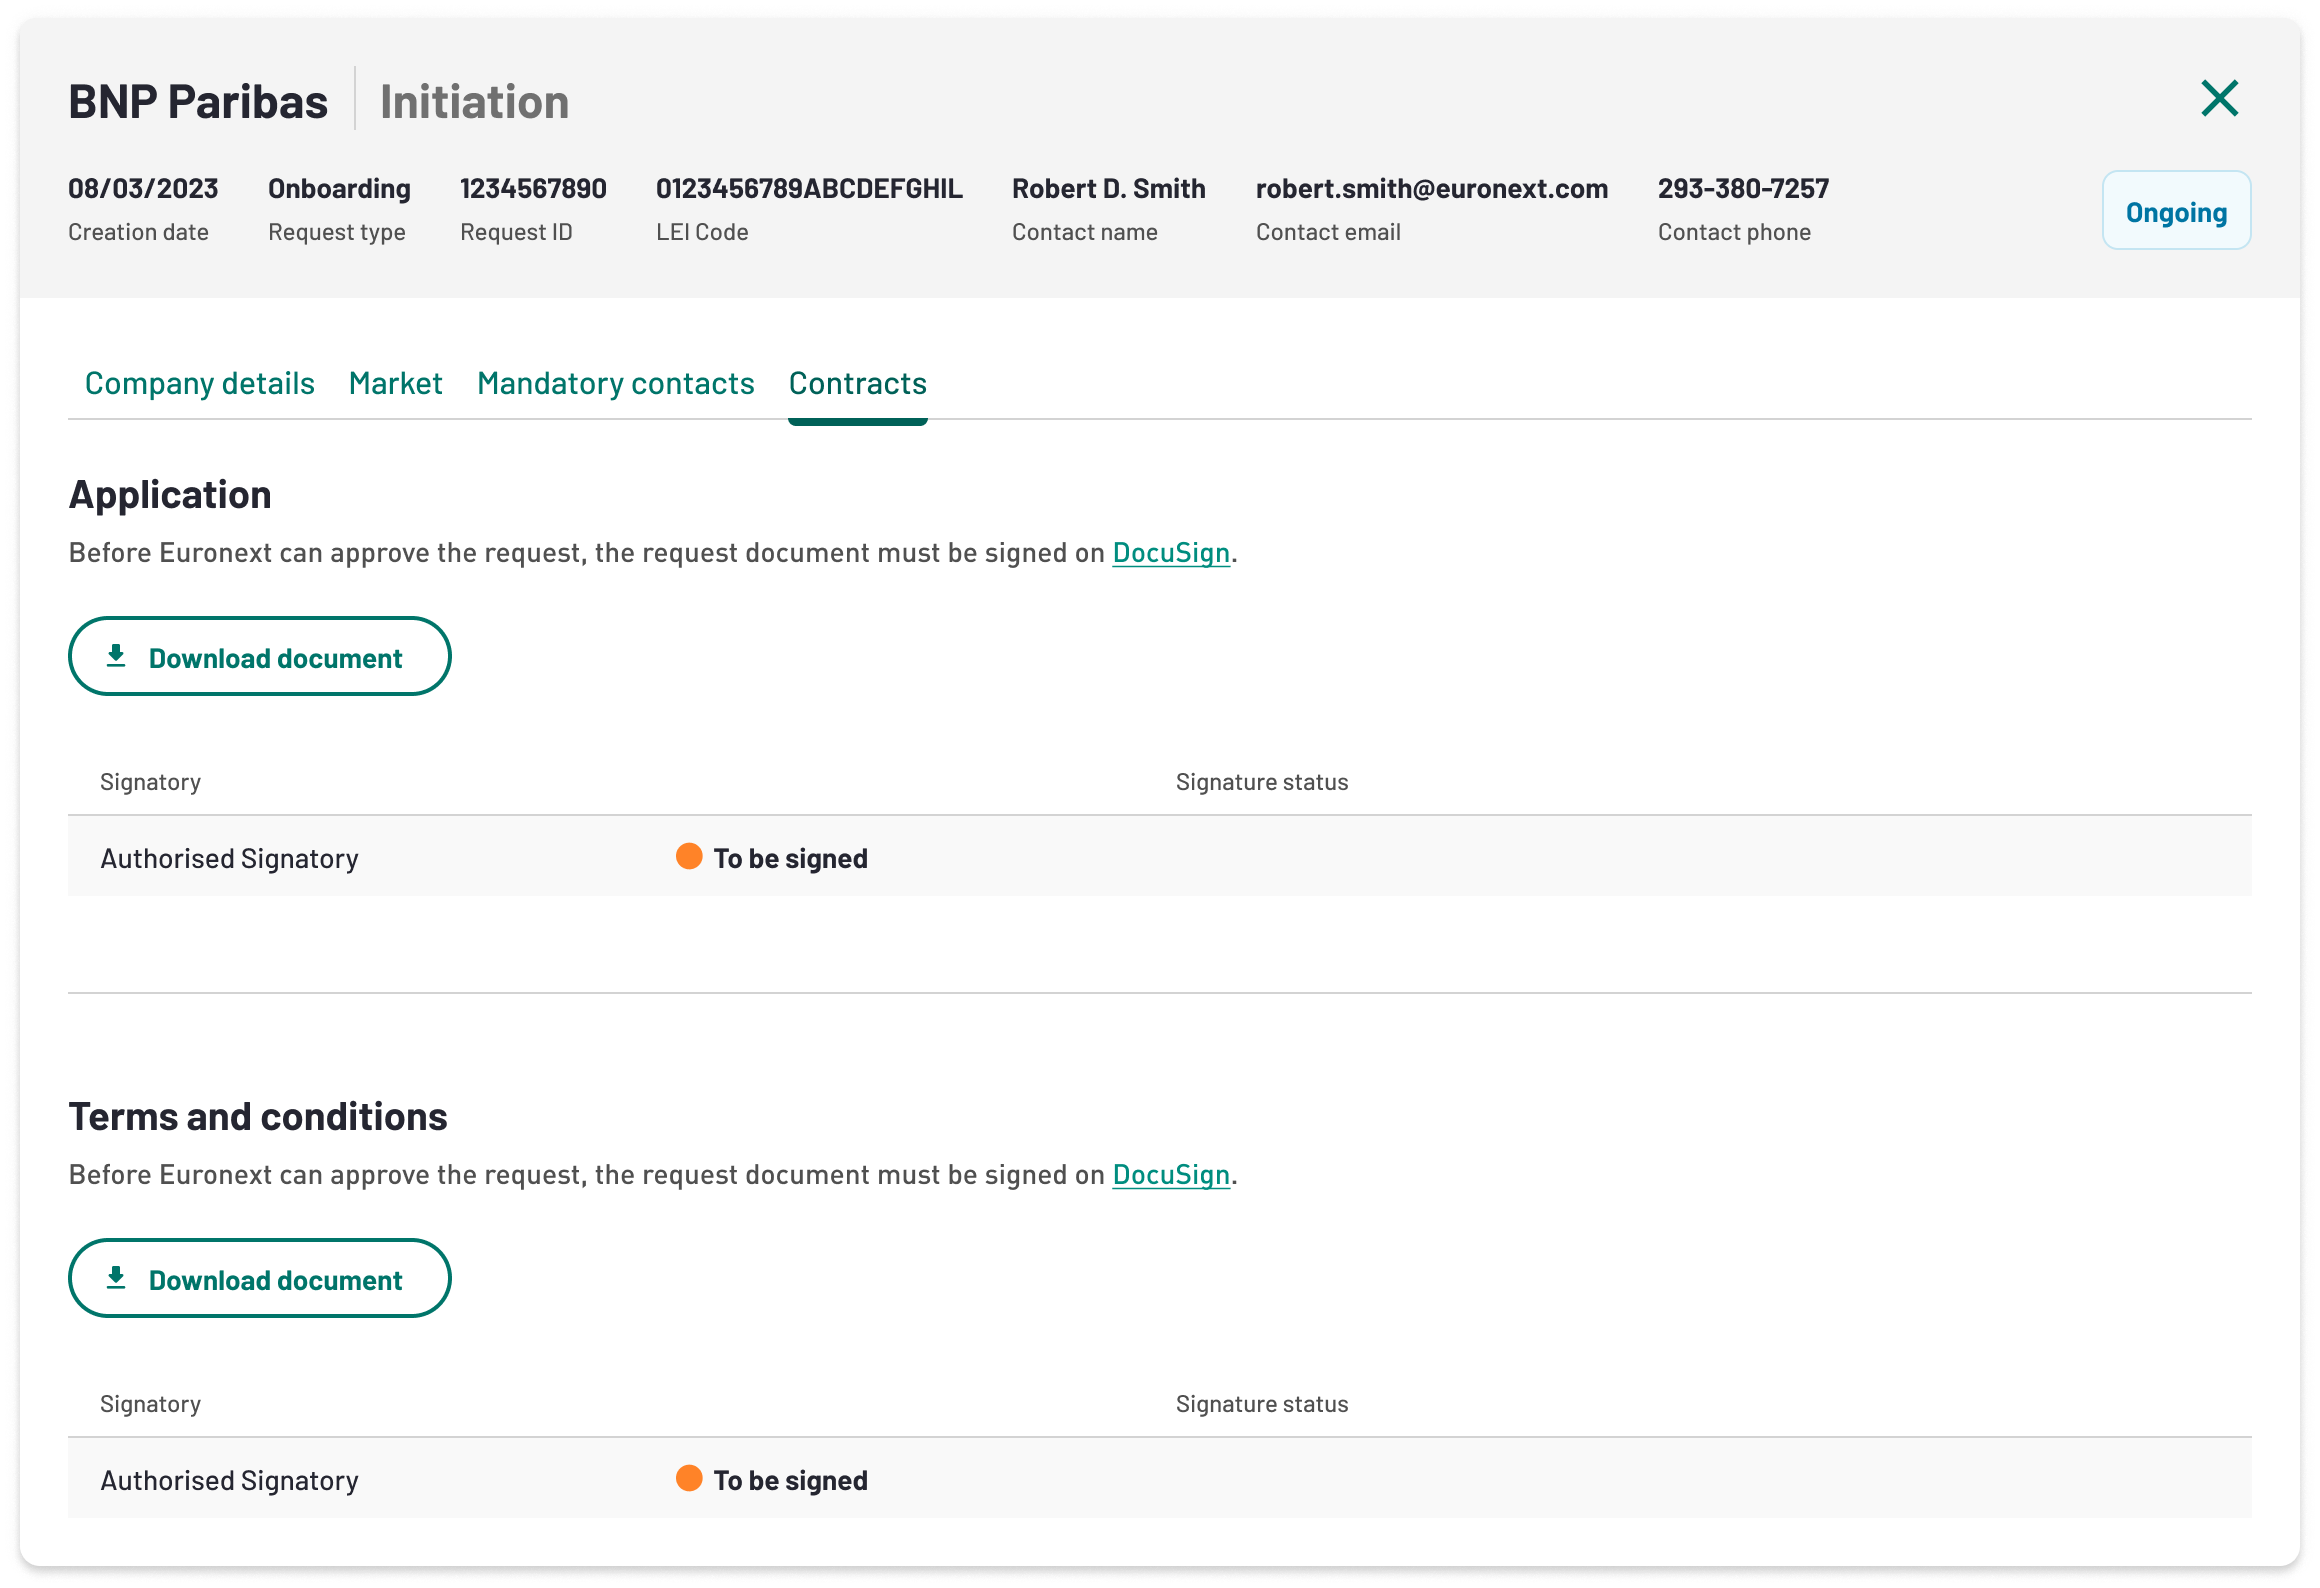Switch to the Market tab
This screenshot has width=2320, height=1588.
[x=395, y=383]
